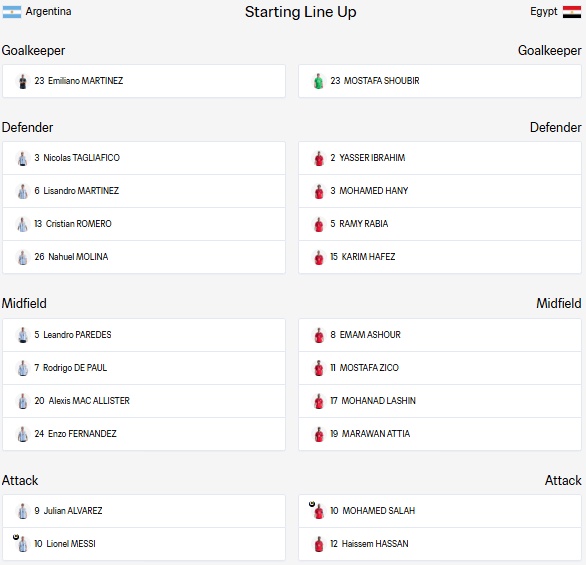The image size is (586, 565).
Task: Click Yasser Ibrahim's red jersey icon
Action: point(319,158)
